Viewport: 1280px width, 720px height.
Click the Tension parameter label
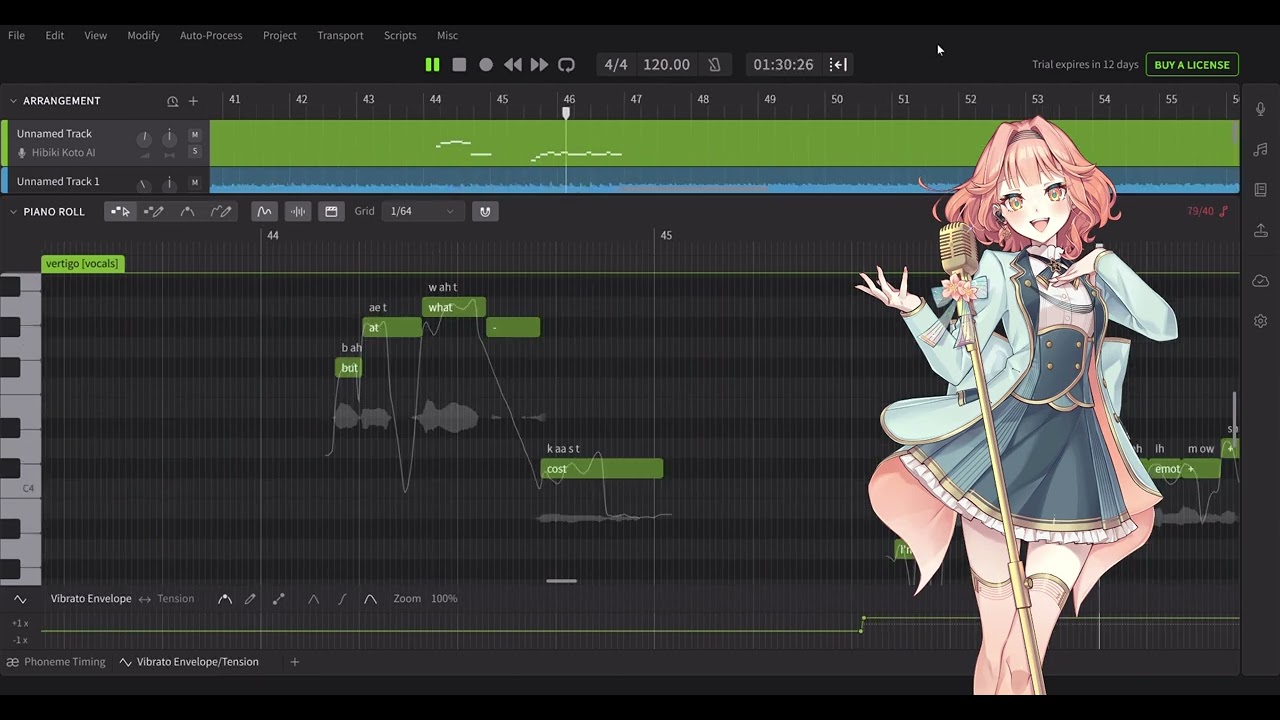point(175,599)
